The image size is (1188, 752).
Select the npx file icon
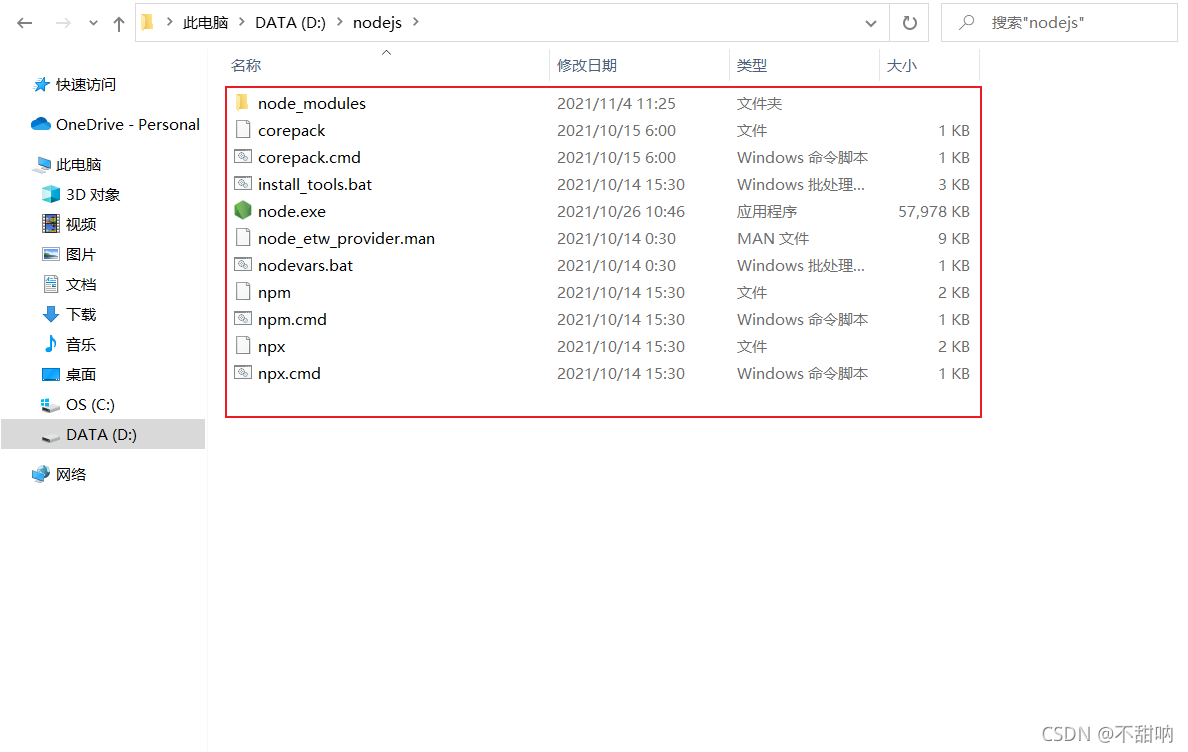(x=242, y=345)
